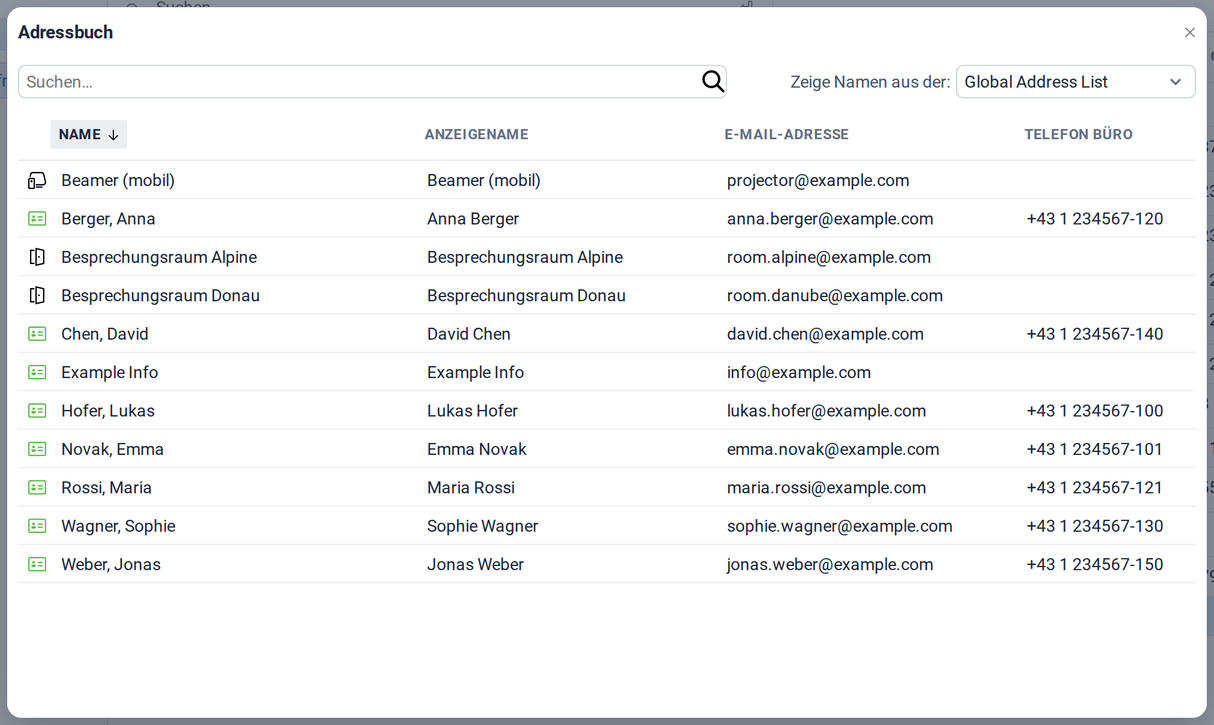The image size is (1214, 725).
Task: Open the Global Address List dropdown
Action: (x=1075, y=82)
